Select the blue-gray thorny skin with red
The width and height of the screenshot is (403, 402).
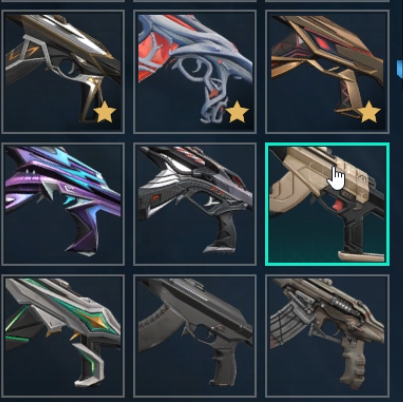(195, 71)
